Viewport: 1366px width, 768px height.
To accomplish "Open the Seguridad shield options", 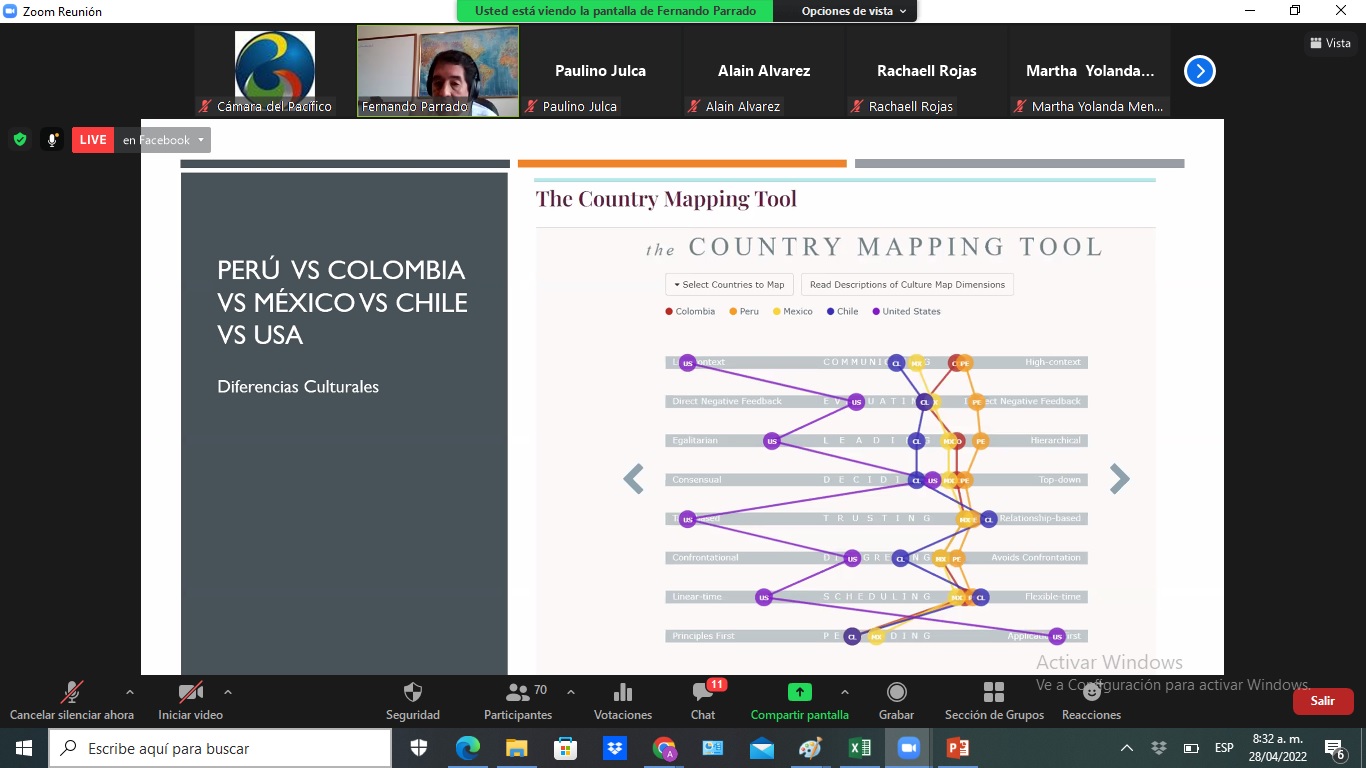I will click(x=412, y=700).
